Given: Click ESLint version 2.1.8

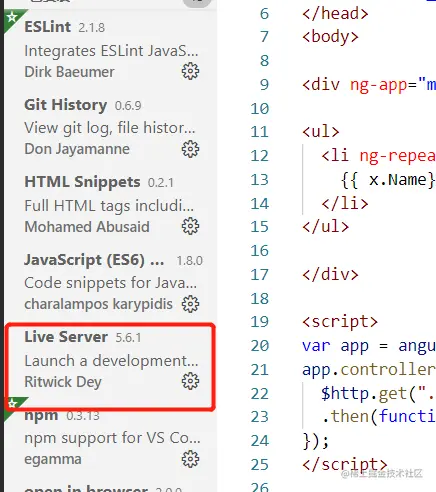Looking at the screenshot, I should [91, 28].
